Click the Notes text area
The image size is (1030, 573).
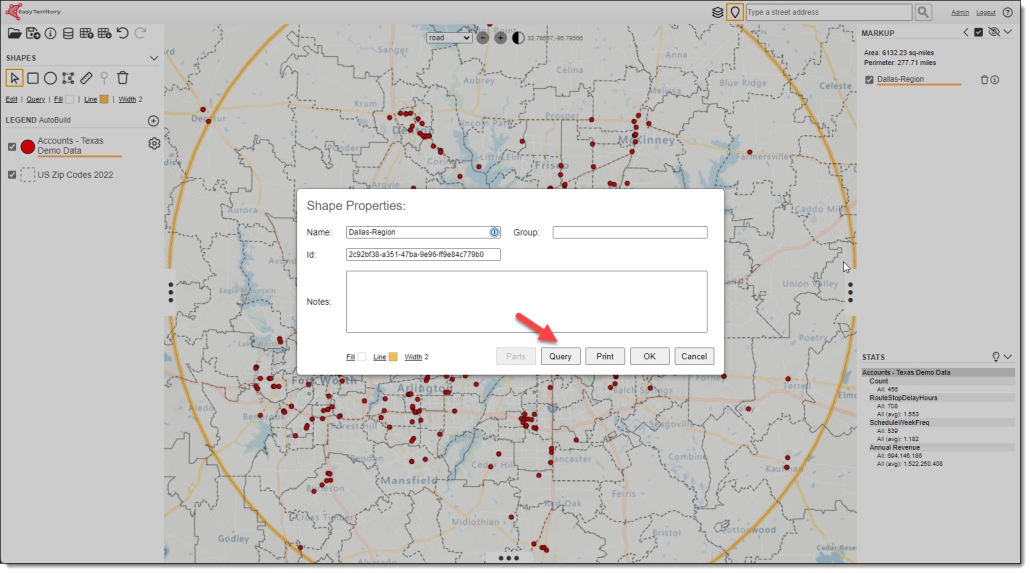coord(527,302)
